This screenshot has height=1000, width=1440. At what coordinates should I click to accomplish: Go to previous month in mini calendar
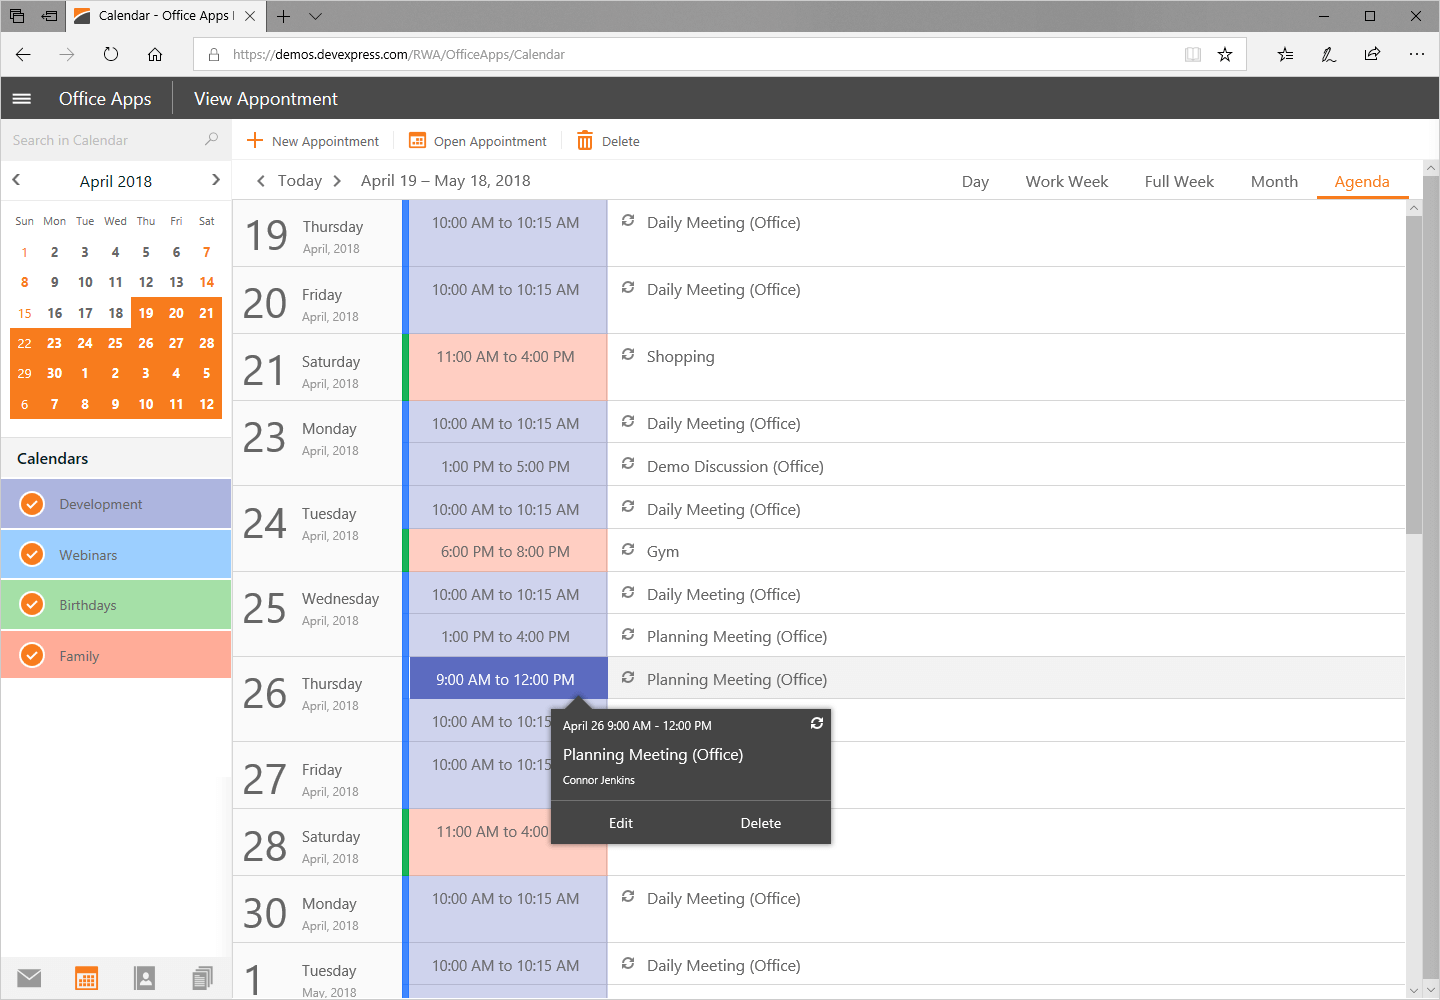pyautogui.click(x=16, y=180)
